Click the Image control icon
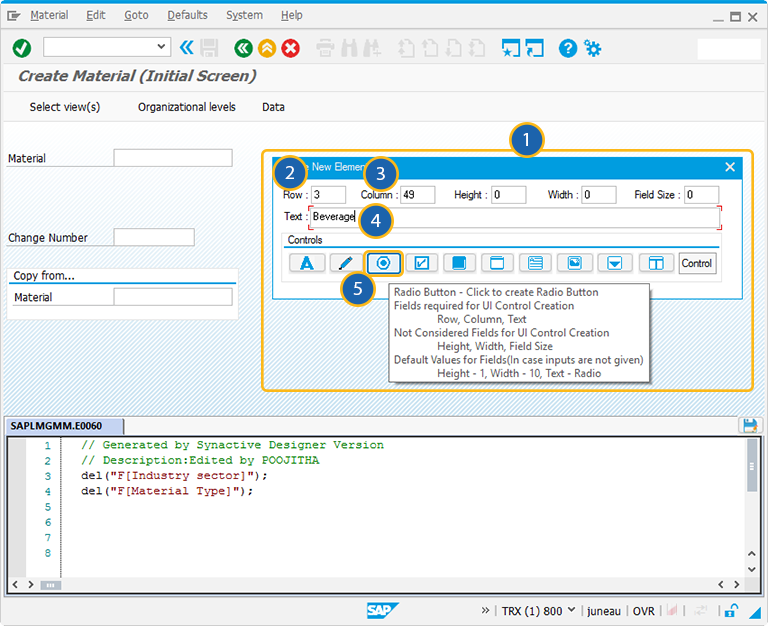 coord(575,263)
